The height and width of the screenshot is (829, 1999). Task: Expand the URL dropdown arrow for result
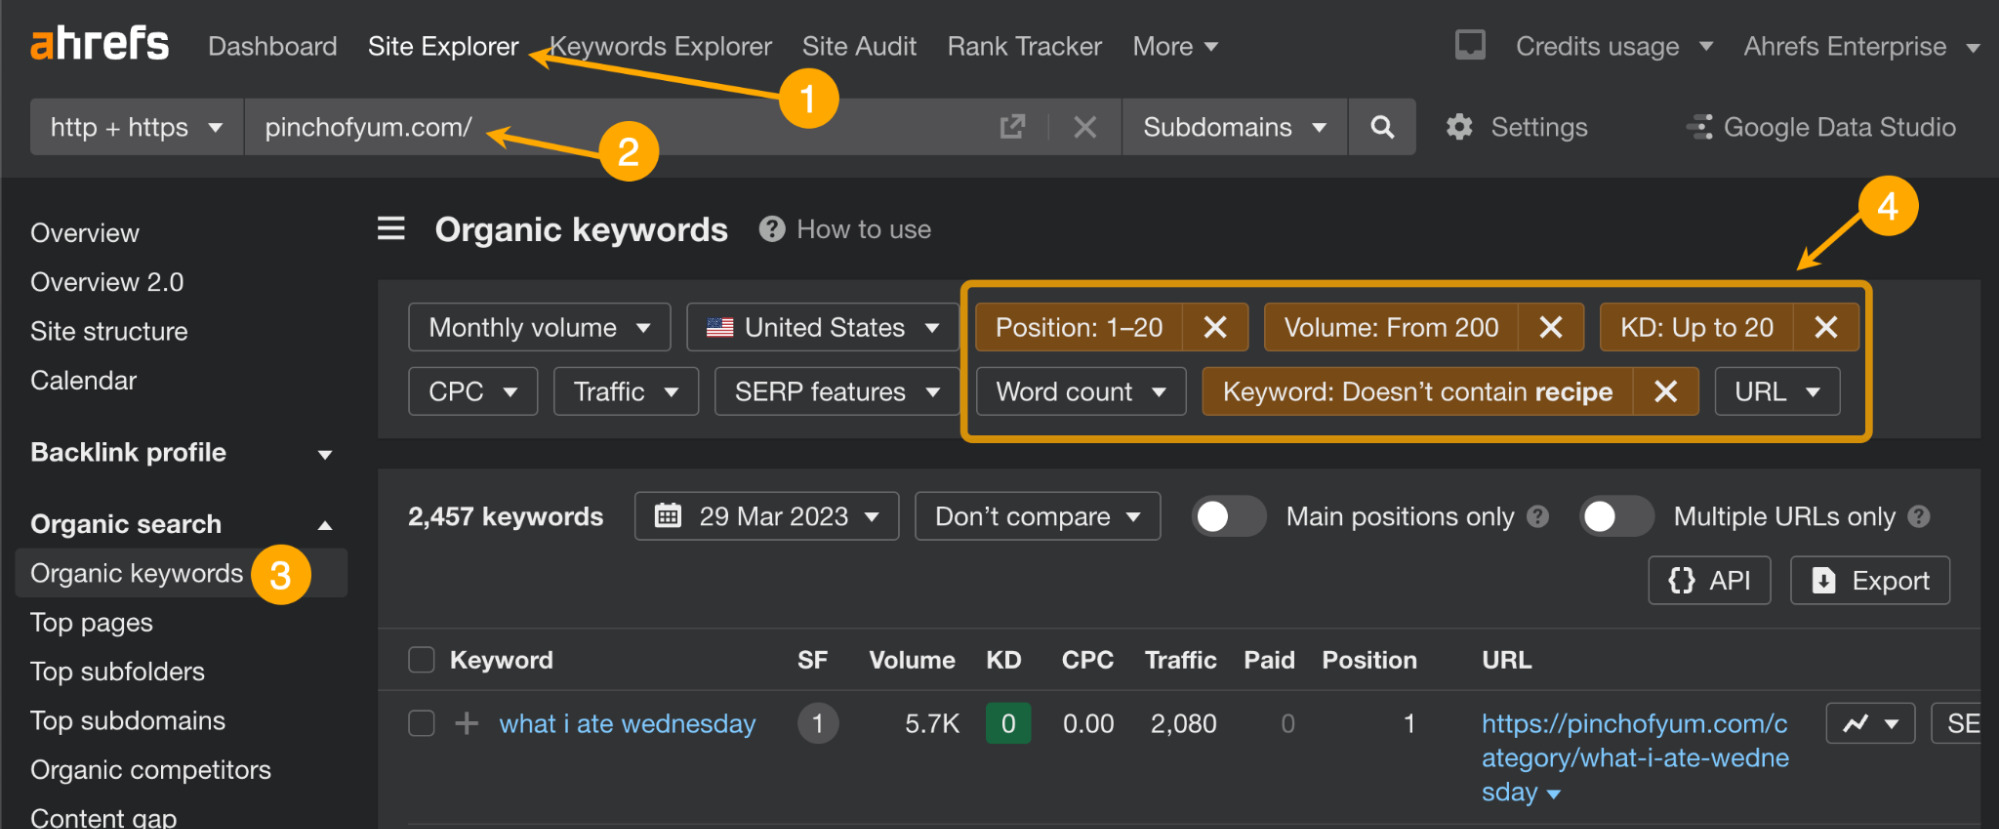coord(1553,794)
